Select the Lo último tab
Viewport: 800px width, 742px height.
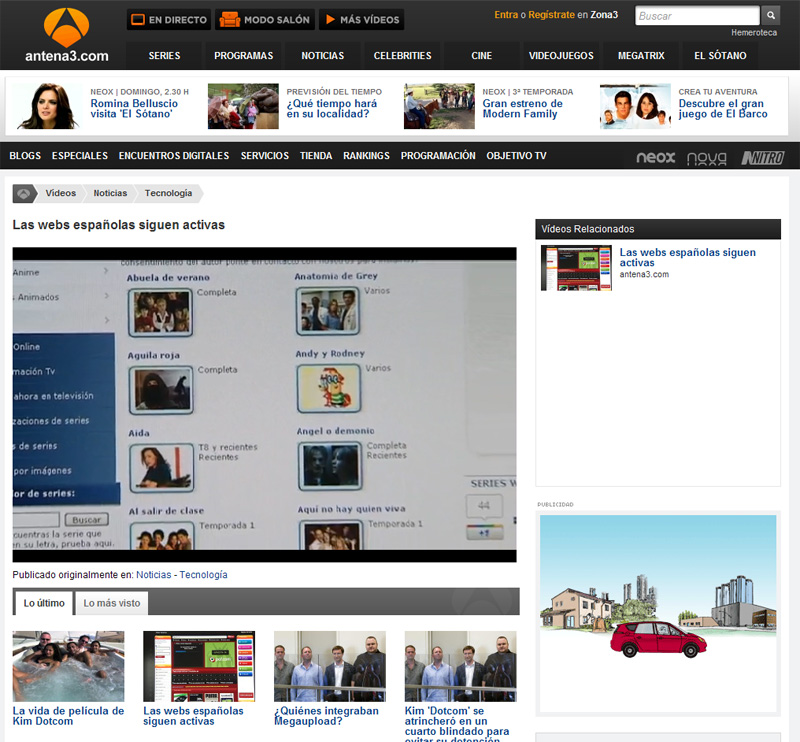pyautogui.click(x=44, y=603)
